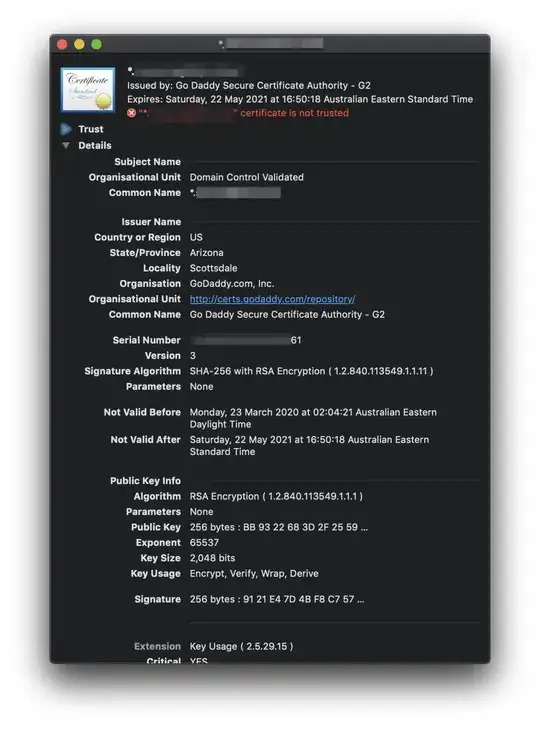Click the 'Serial Number' field label
Image resolution: width=540 pixels, height=729 pixels.
pyautogui.click(x=147, y=340)
